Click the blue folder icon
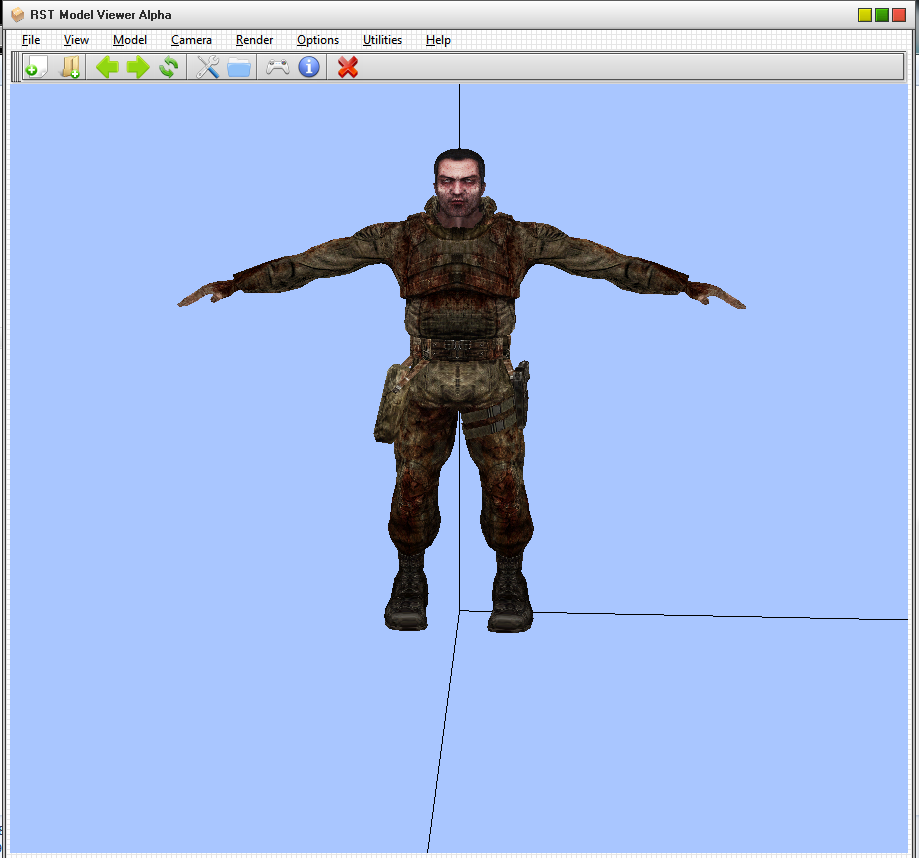 239,67
